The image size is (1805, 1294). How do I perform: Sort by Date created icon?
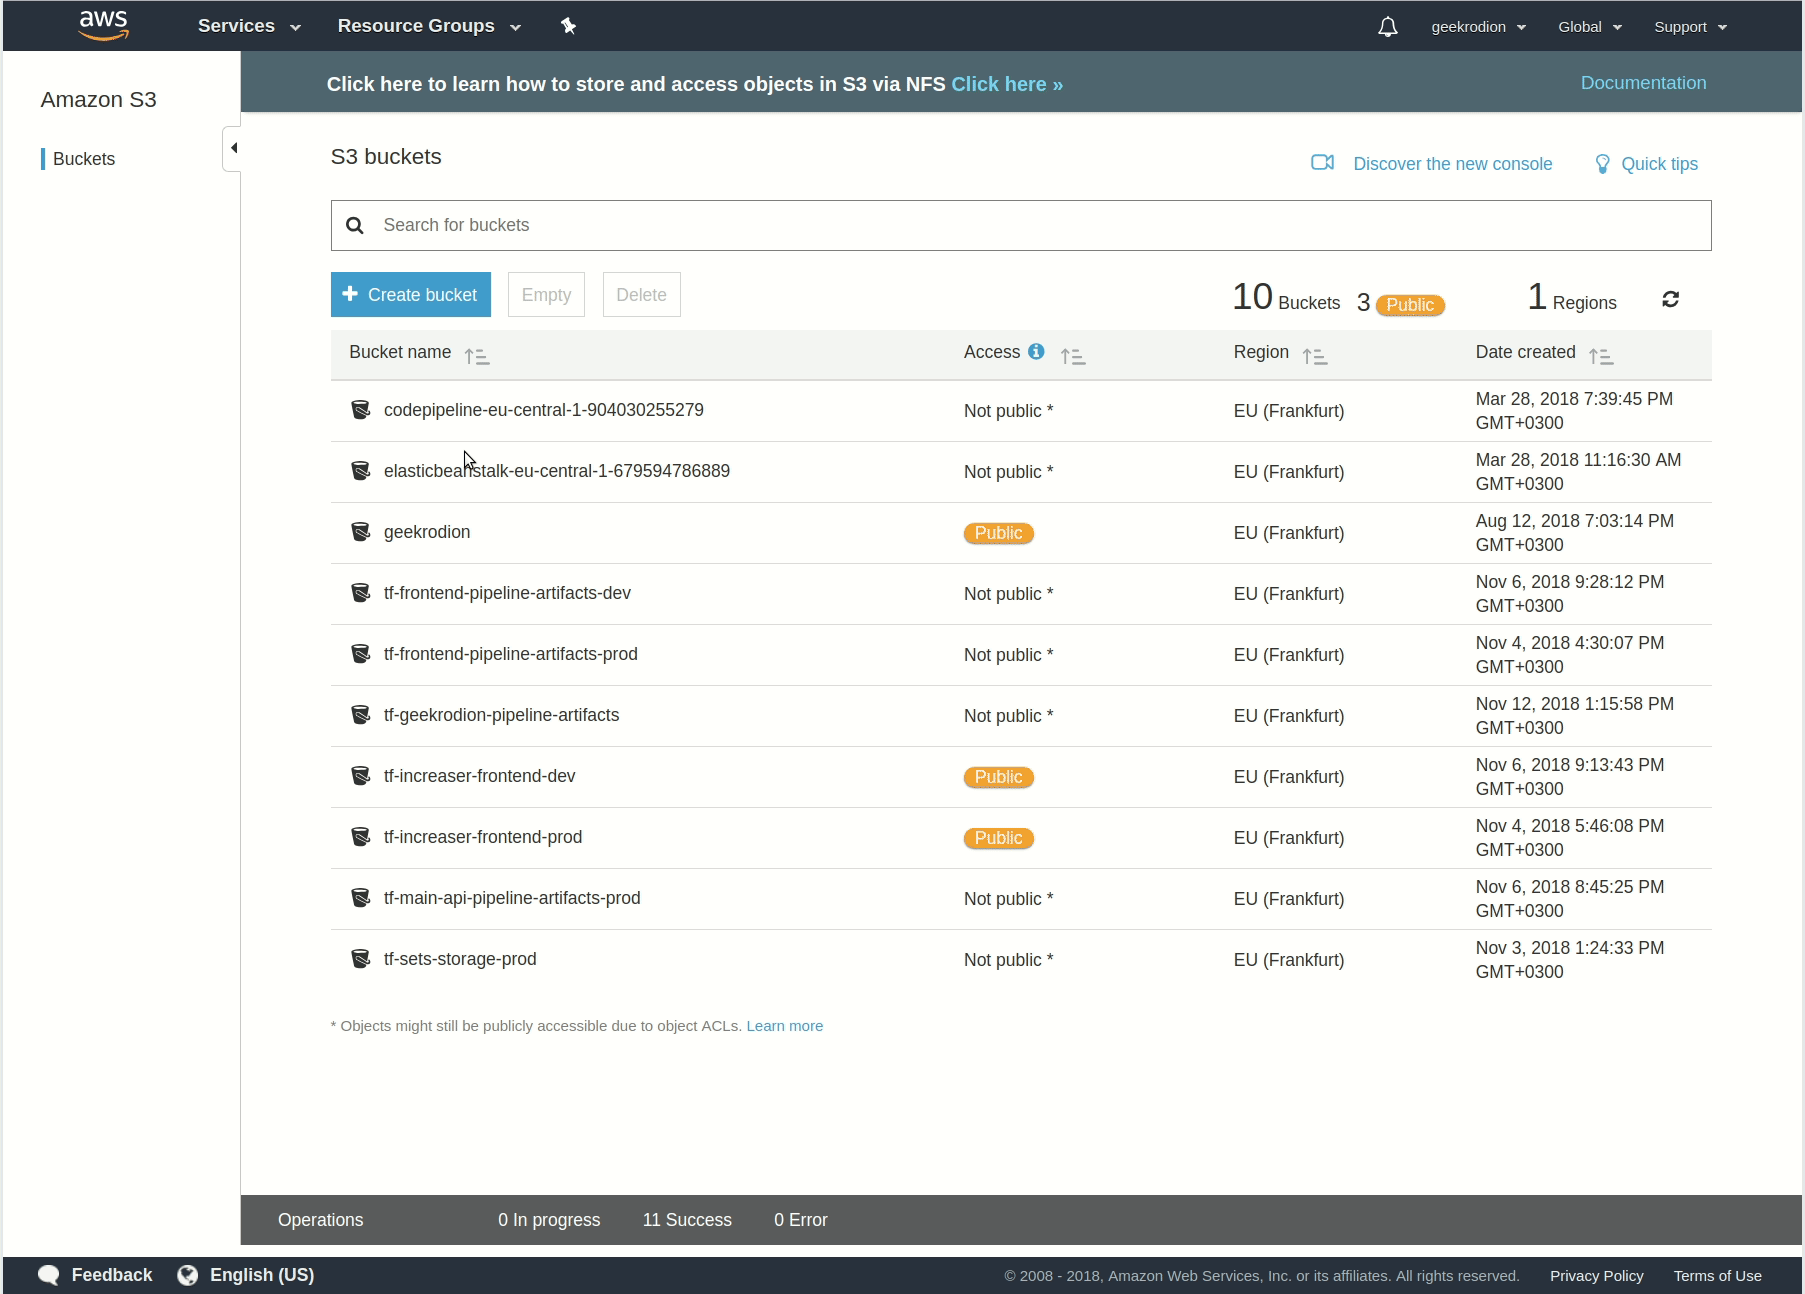(x=1601, y=356)
